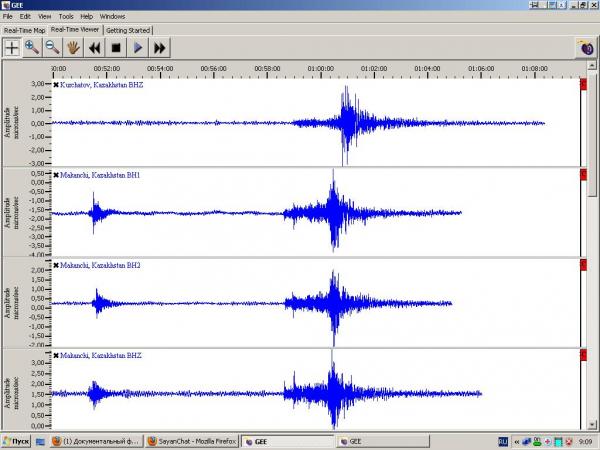
Task: Remove the Makanchi, Kazakhstan BH1 trace
Action: click(x=56, y=175)
